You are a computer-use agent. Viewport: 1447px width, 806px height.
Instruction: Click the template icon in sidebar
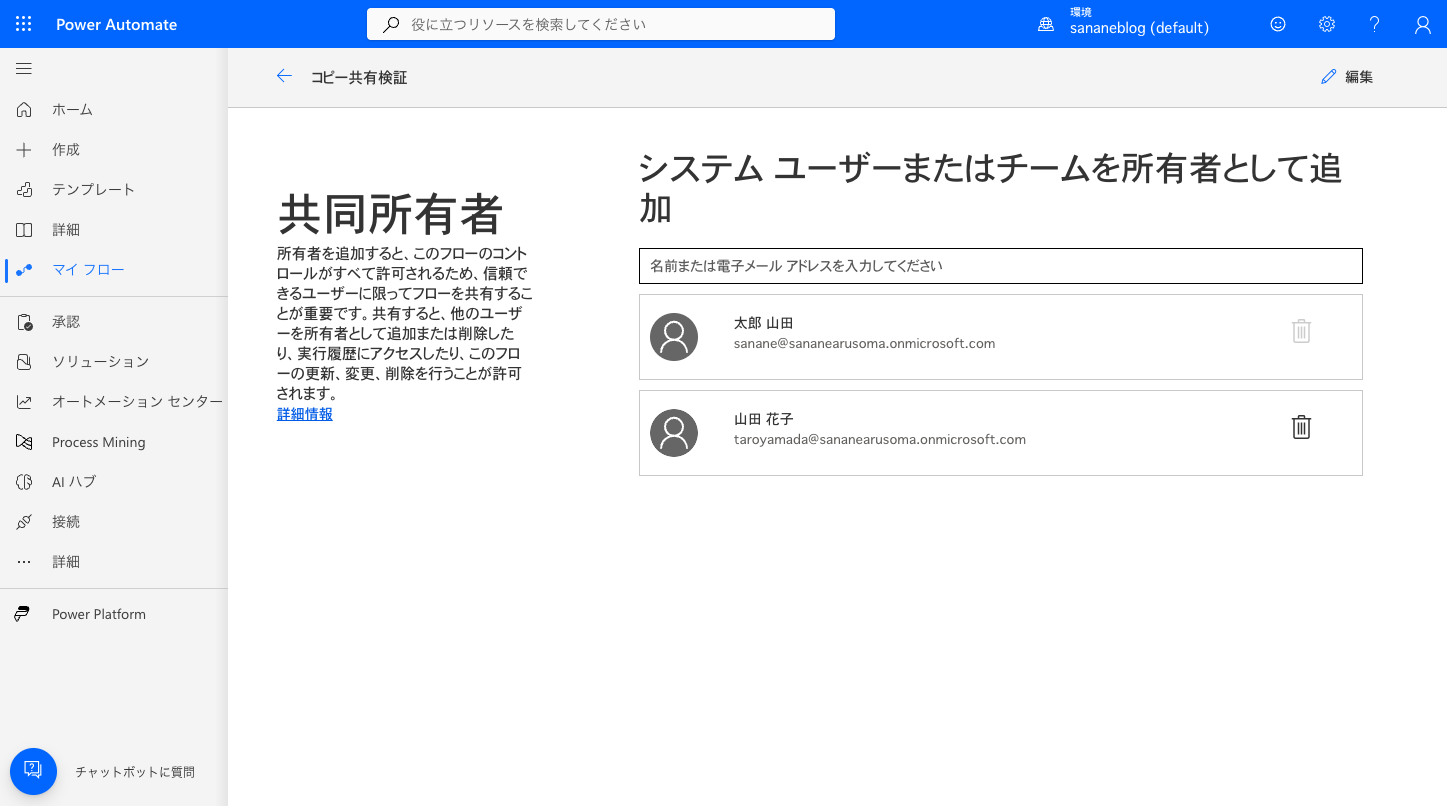[24, 189]
